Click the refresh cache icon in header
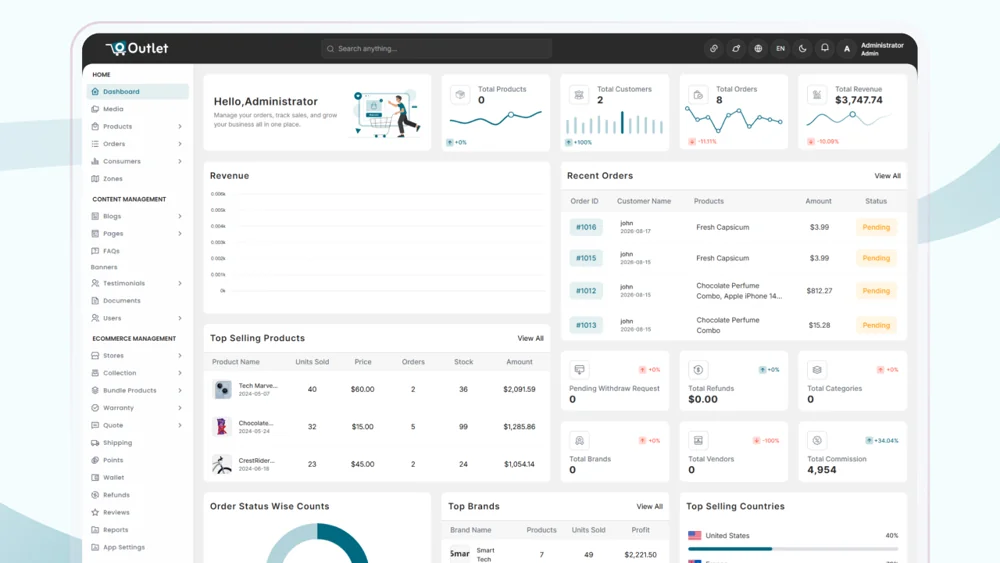 pyautogui.click(x=736, y=48)
